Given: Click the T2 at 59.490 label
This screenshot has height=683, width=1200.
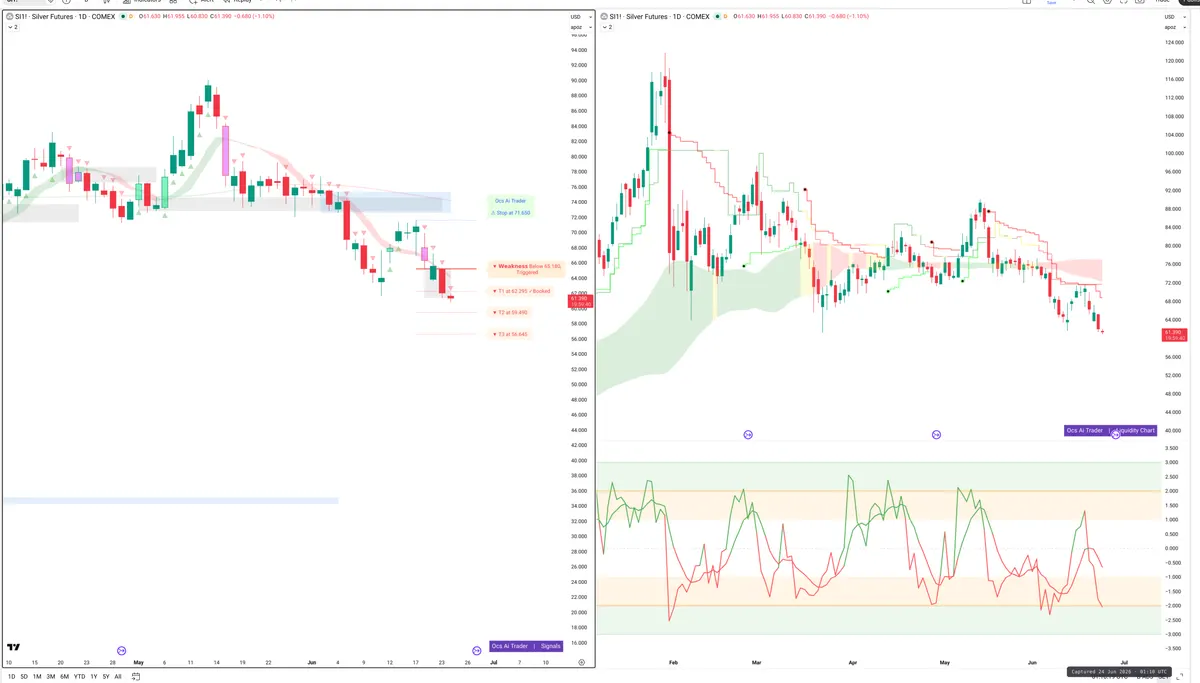Looking at the screenshot, I should click(510, 312).
